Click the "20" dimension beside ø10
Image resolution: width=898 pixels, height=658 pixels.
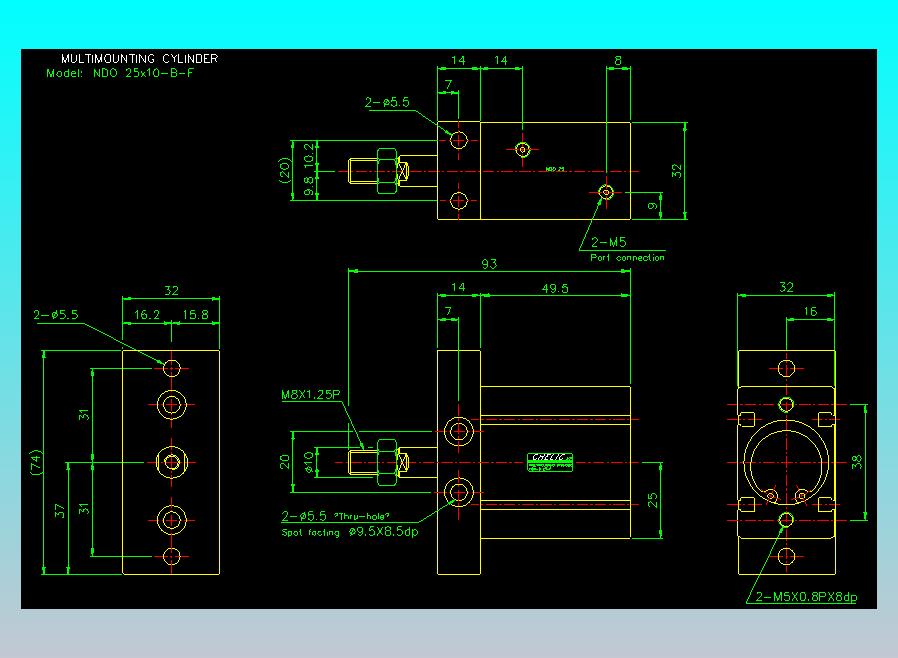[x=285, y=462]
